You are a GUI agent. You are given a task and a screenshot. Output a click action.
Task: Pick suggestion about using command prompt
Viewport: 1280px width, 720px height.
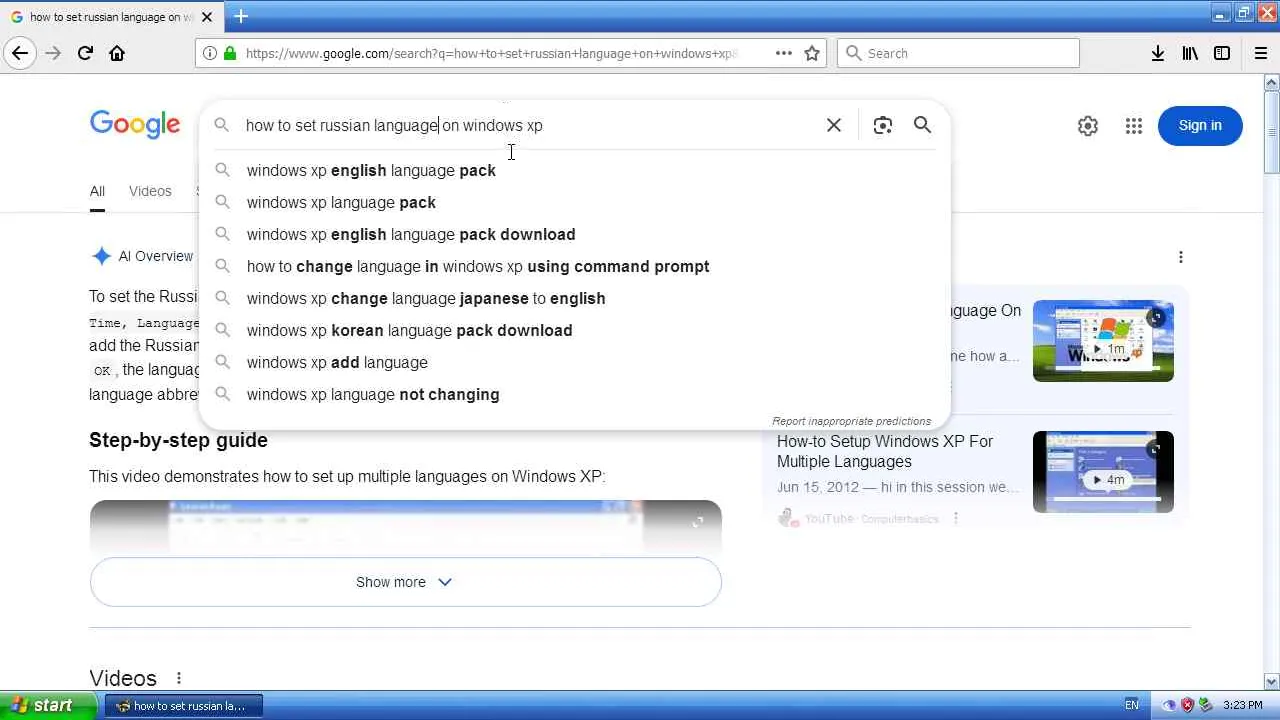(575, 266)
